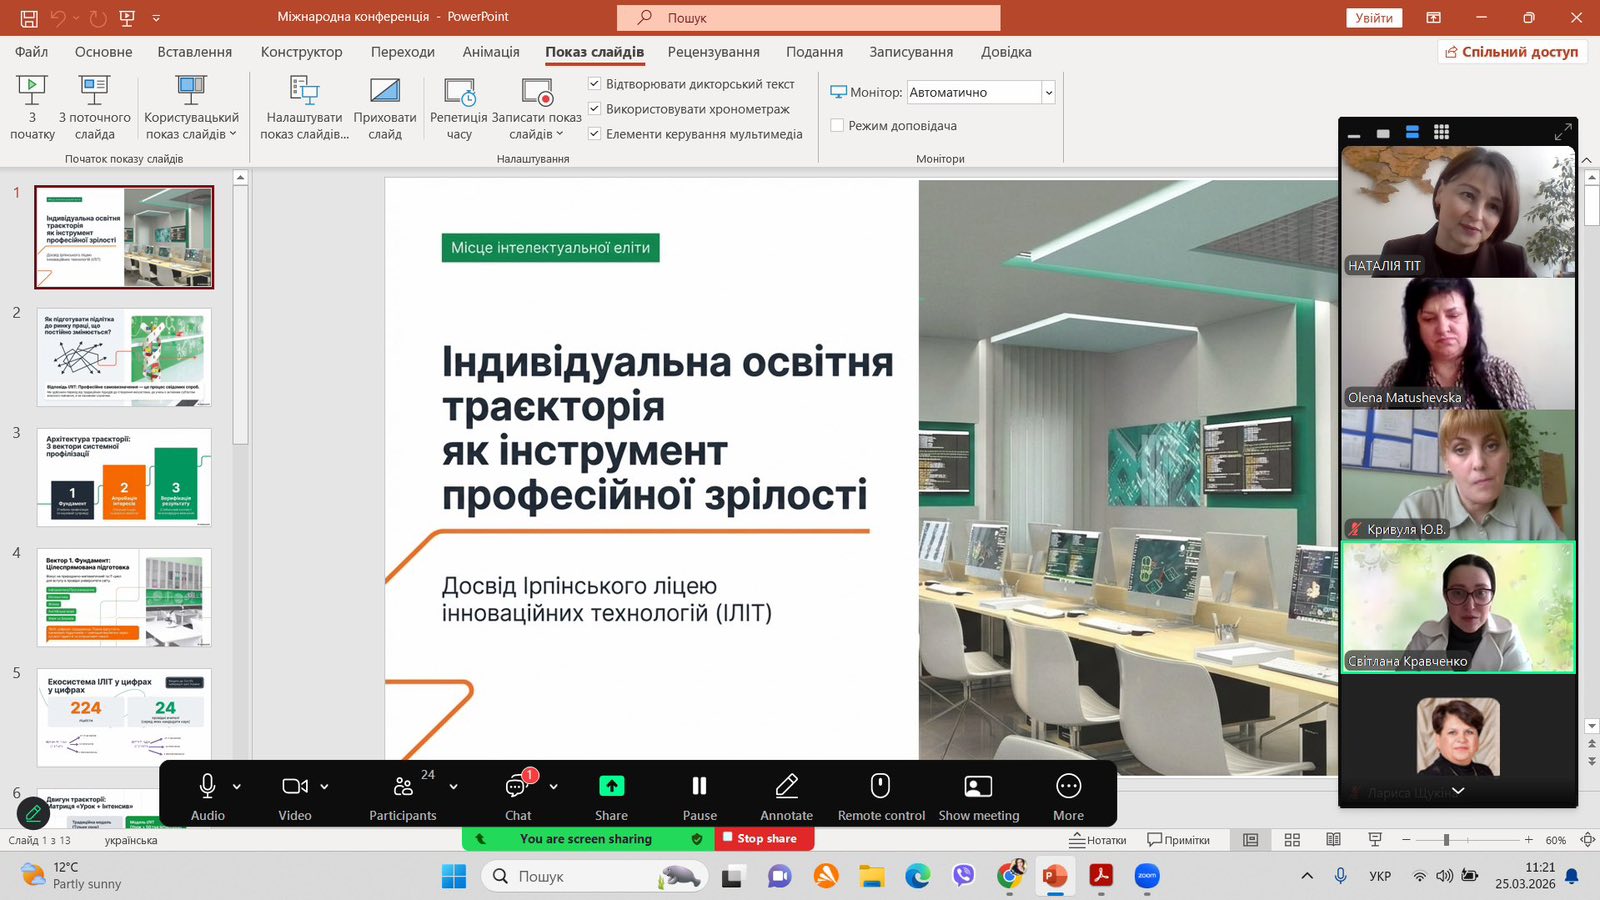Select slide 3 thumbnail
The width and height of the screenshot is (1600, 900).
tap(124, 477)
